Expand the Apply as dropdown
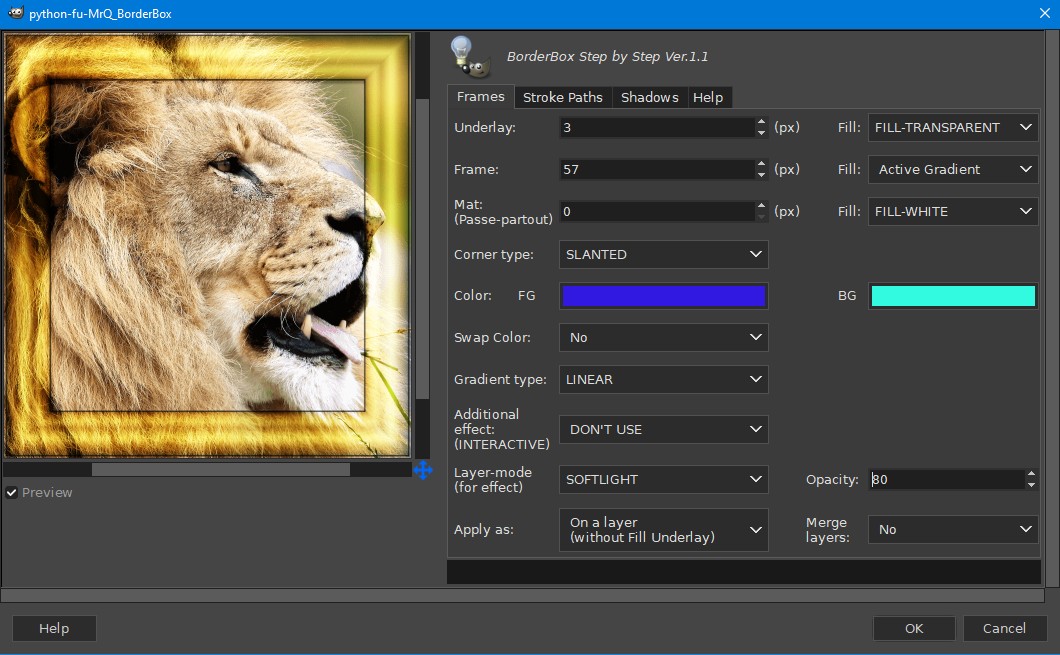The image size is (1060, 655). (663, 530)
